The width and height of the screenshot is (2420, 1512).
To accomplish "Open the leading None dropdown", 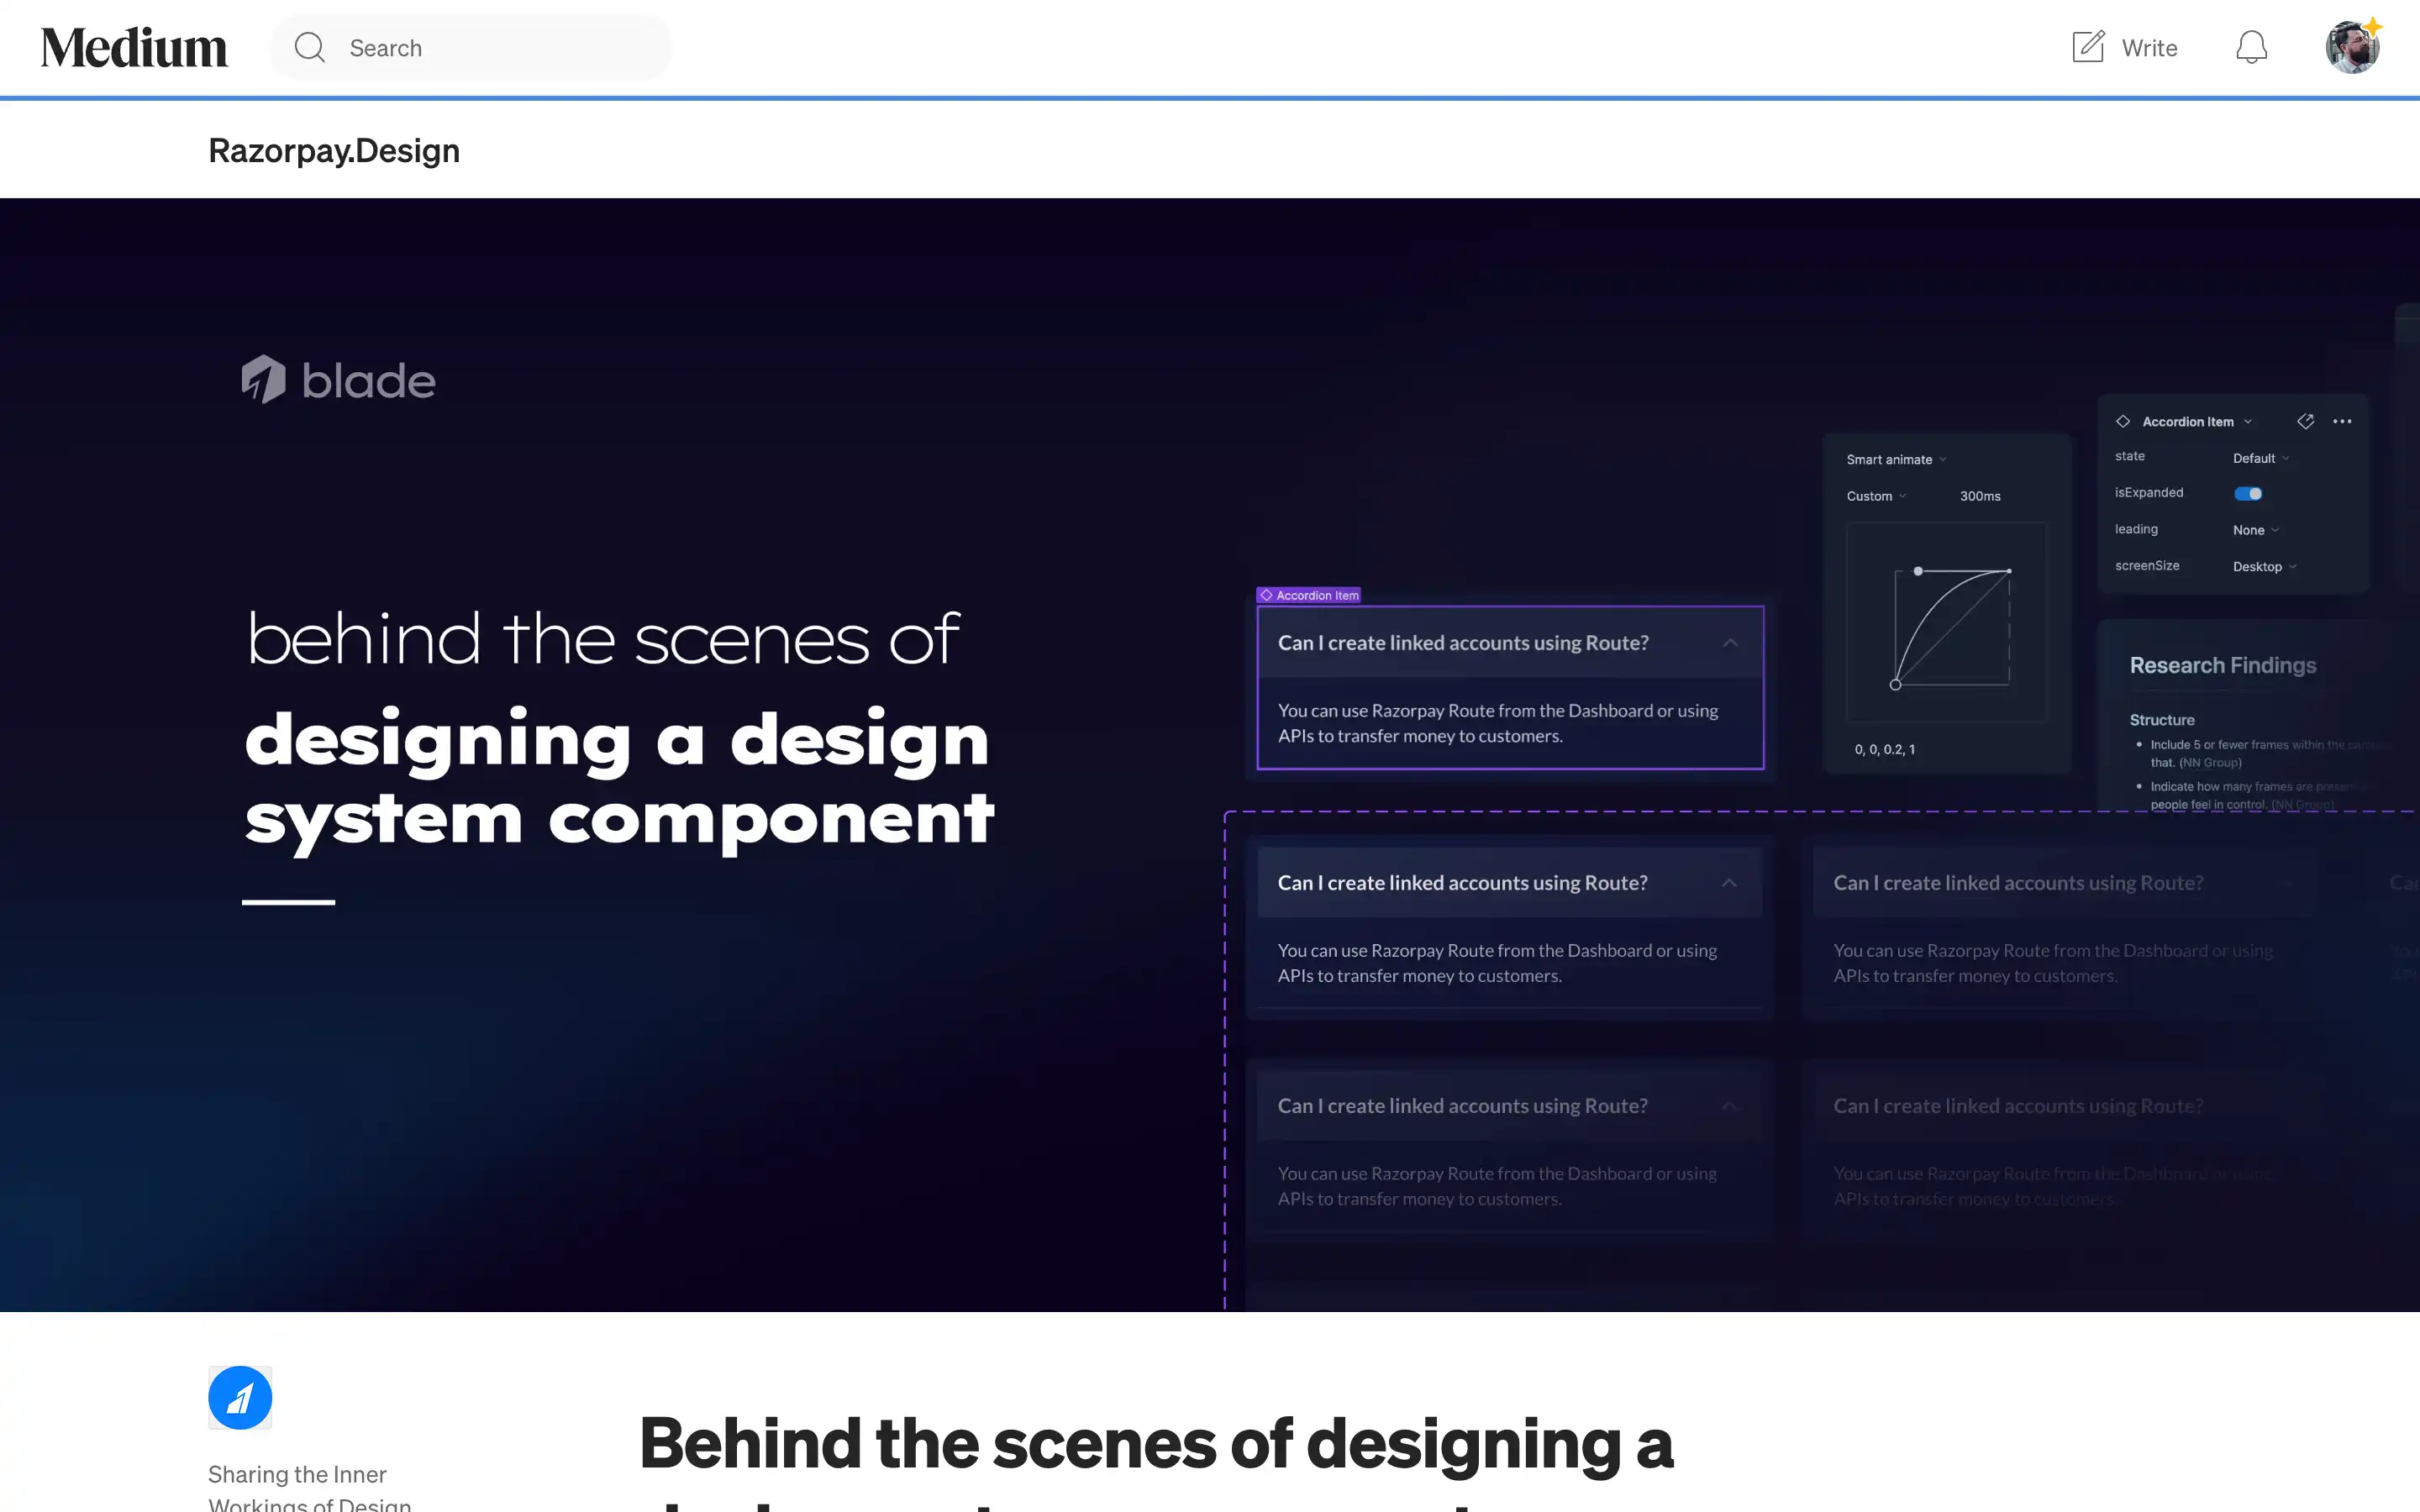I will [2256, 530].
